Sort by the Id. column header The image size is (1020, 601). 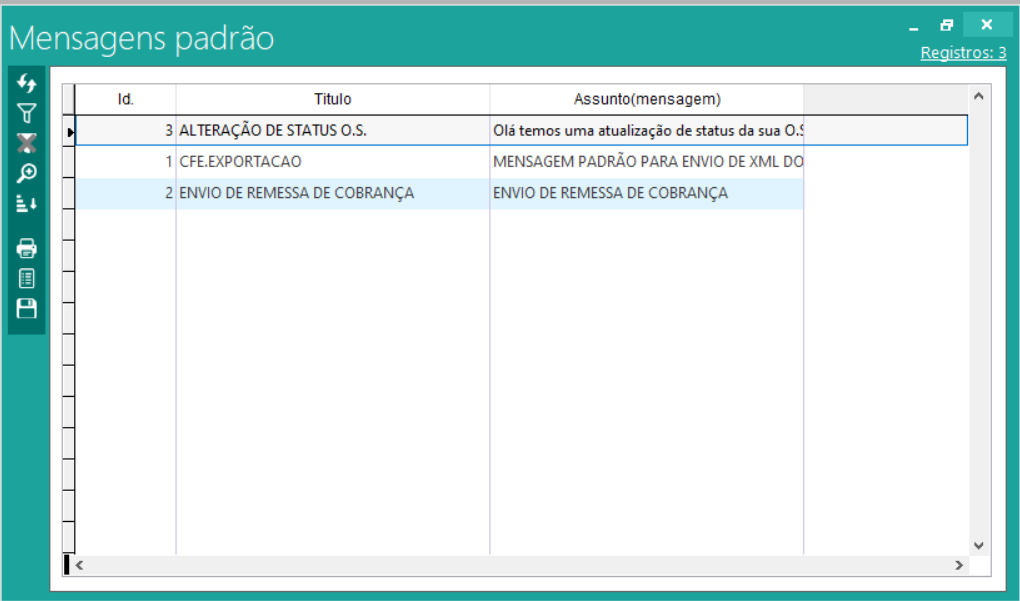[126, 99]
